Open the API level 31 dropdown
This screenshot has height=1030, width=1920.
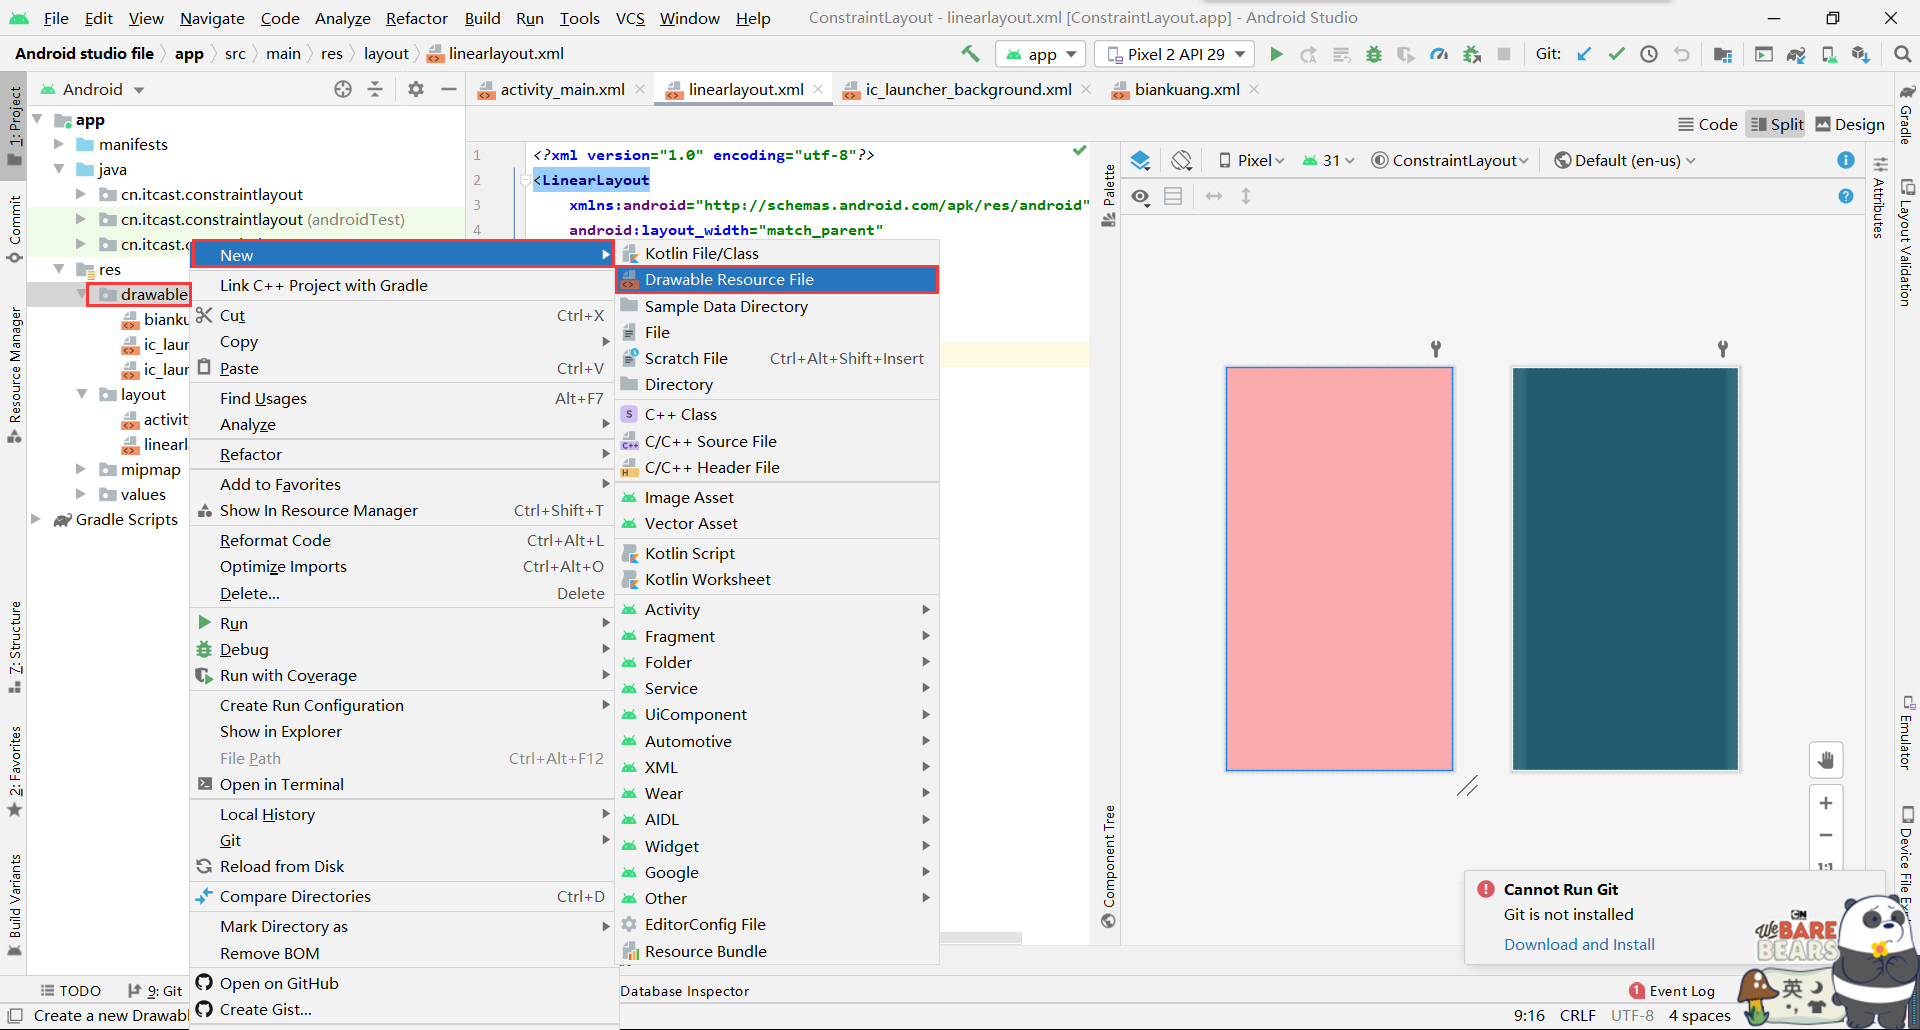pos(1327,160)
